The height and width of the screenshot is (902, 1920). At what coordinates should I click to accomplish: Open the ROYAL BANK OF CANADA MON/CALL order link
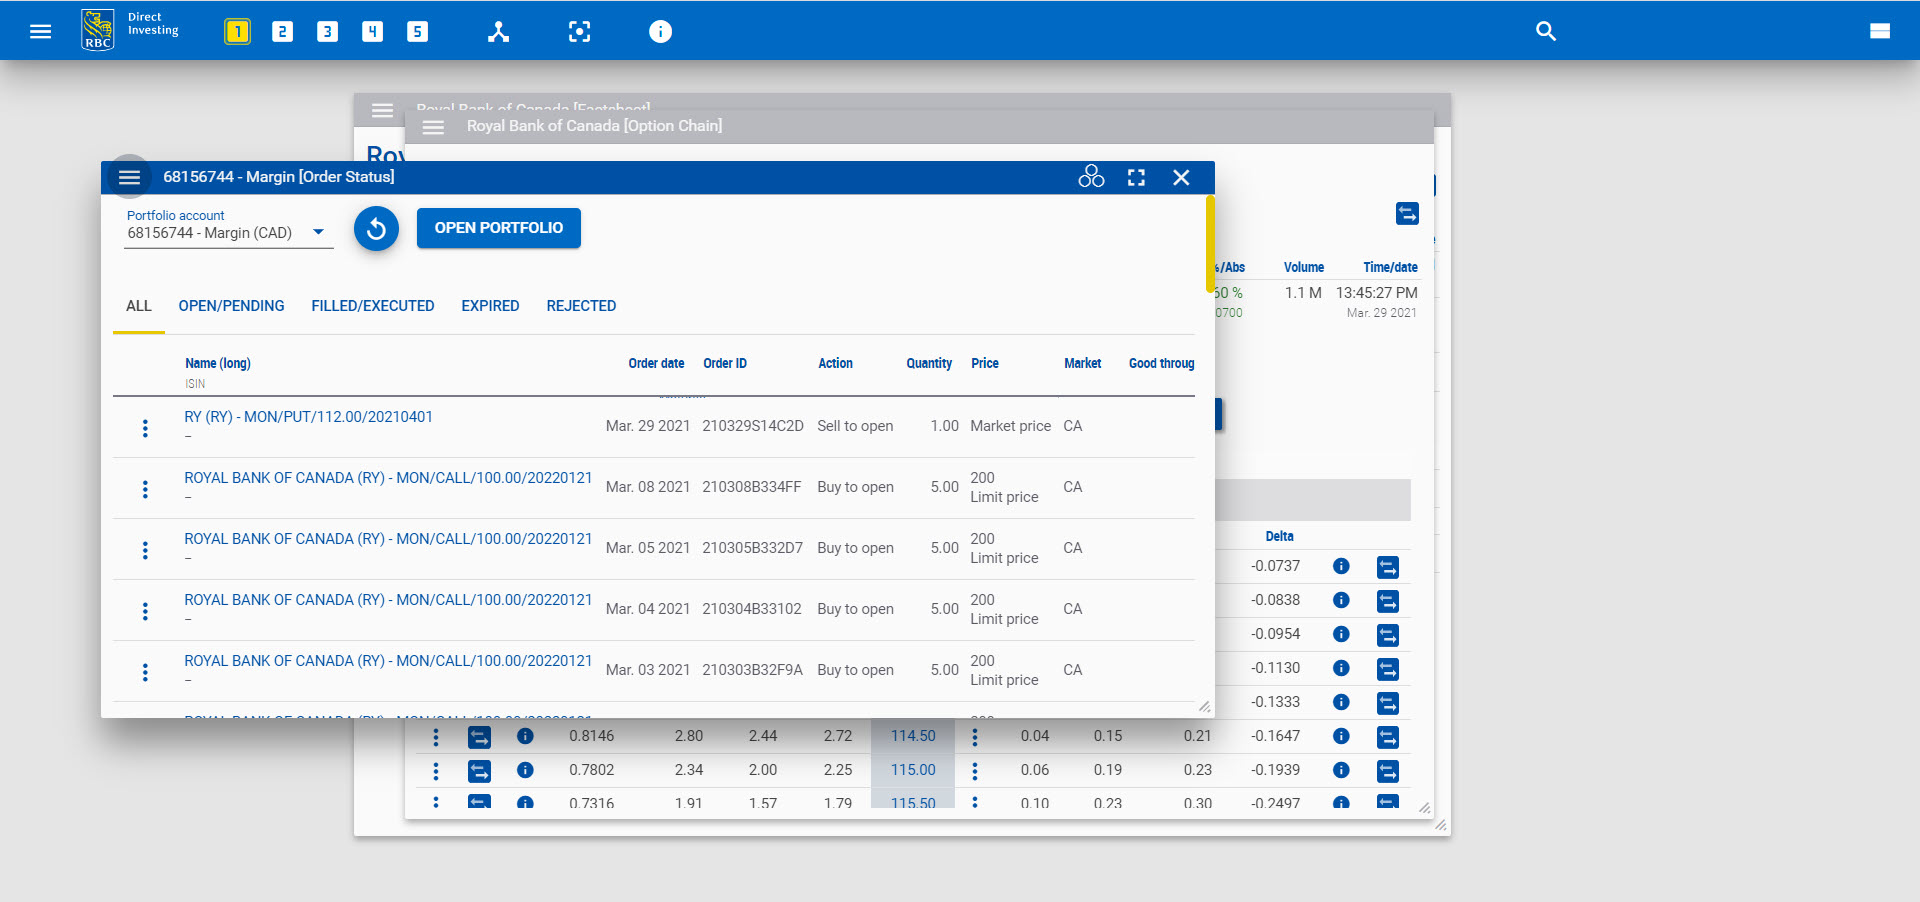click(x=387, y=478)
